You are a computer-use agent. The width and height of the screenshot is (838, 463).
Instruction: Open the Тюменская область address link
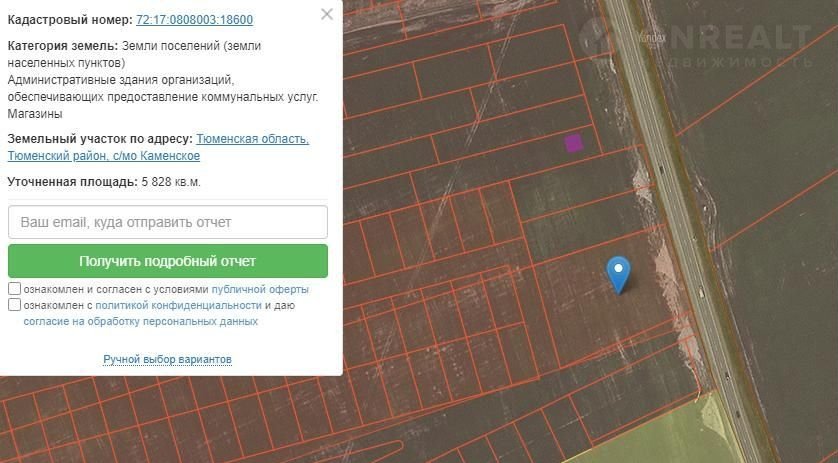(x=252, y=139)
